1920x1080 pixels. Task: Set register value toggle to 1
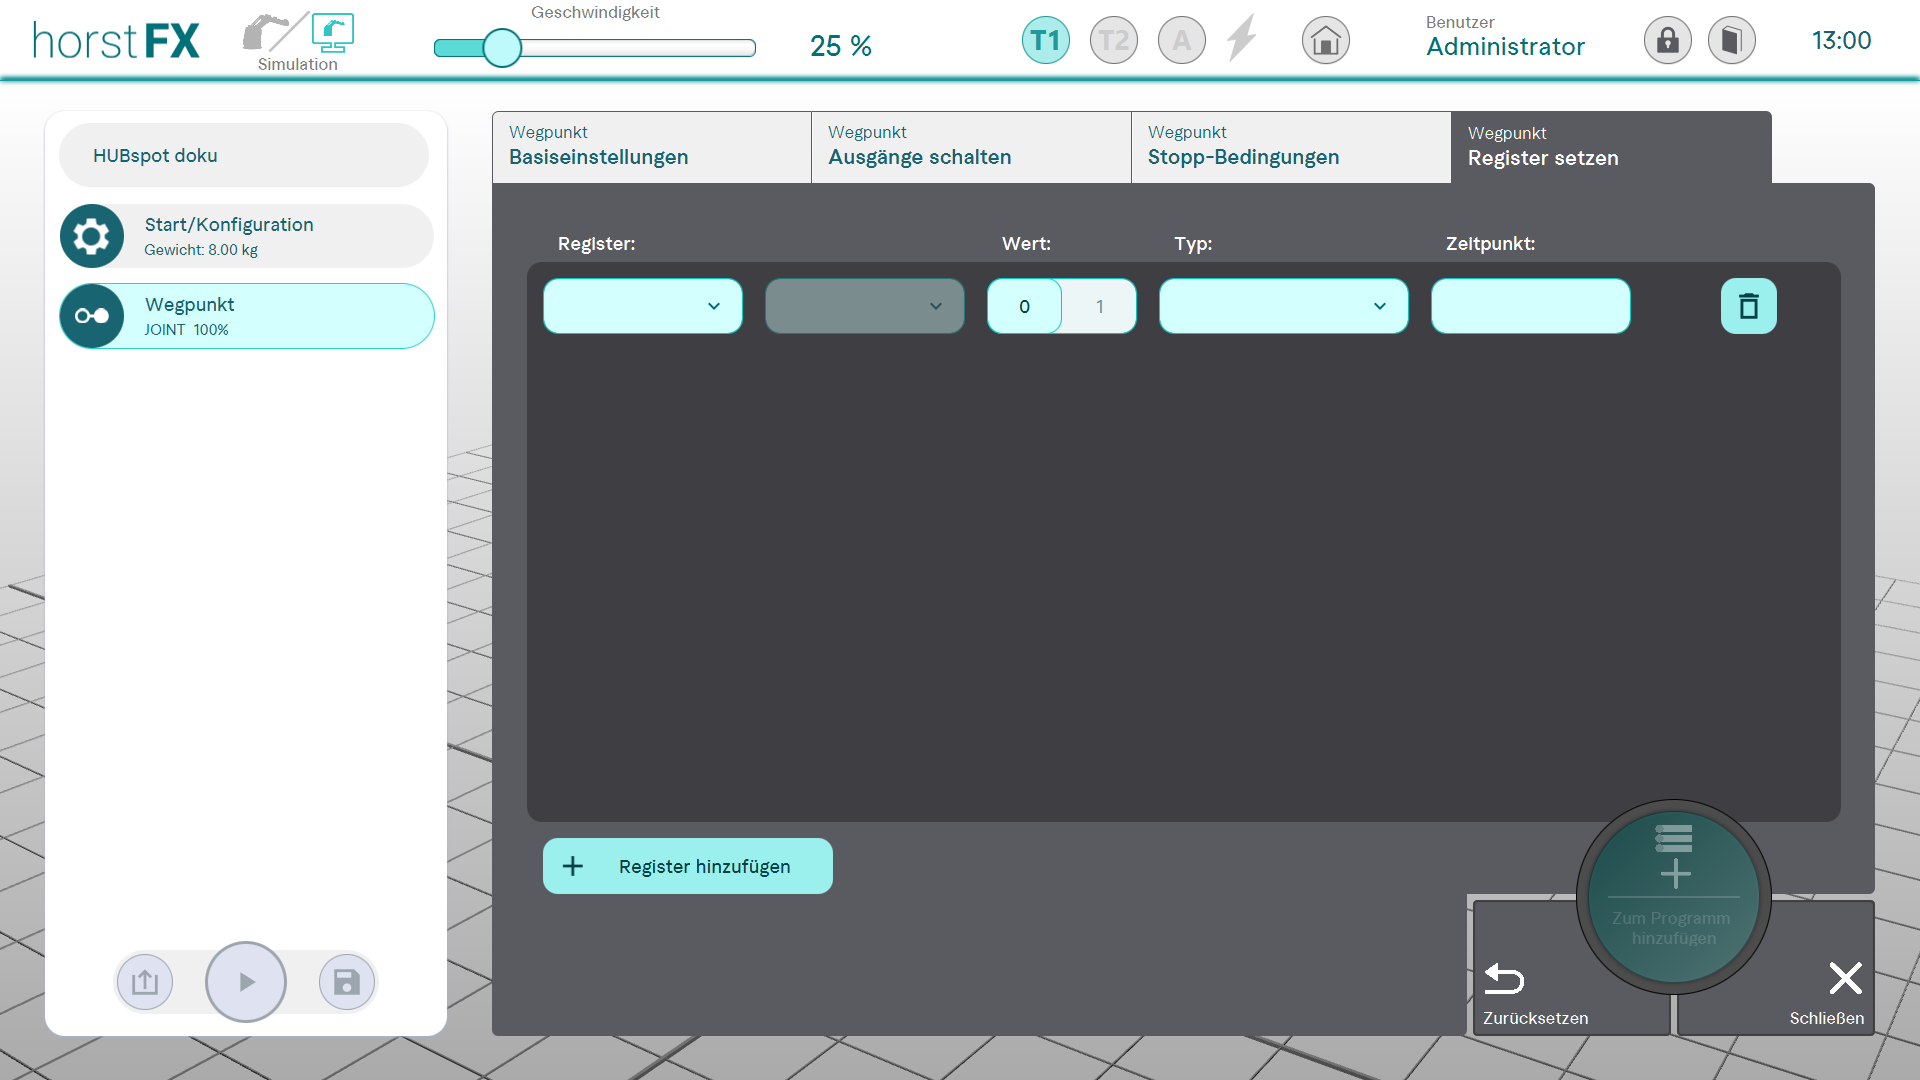1099,307
